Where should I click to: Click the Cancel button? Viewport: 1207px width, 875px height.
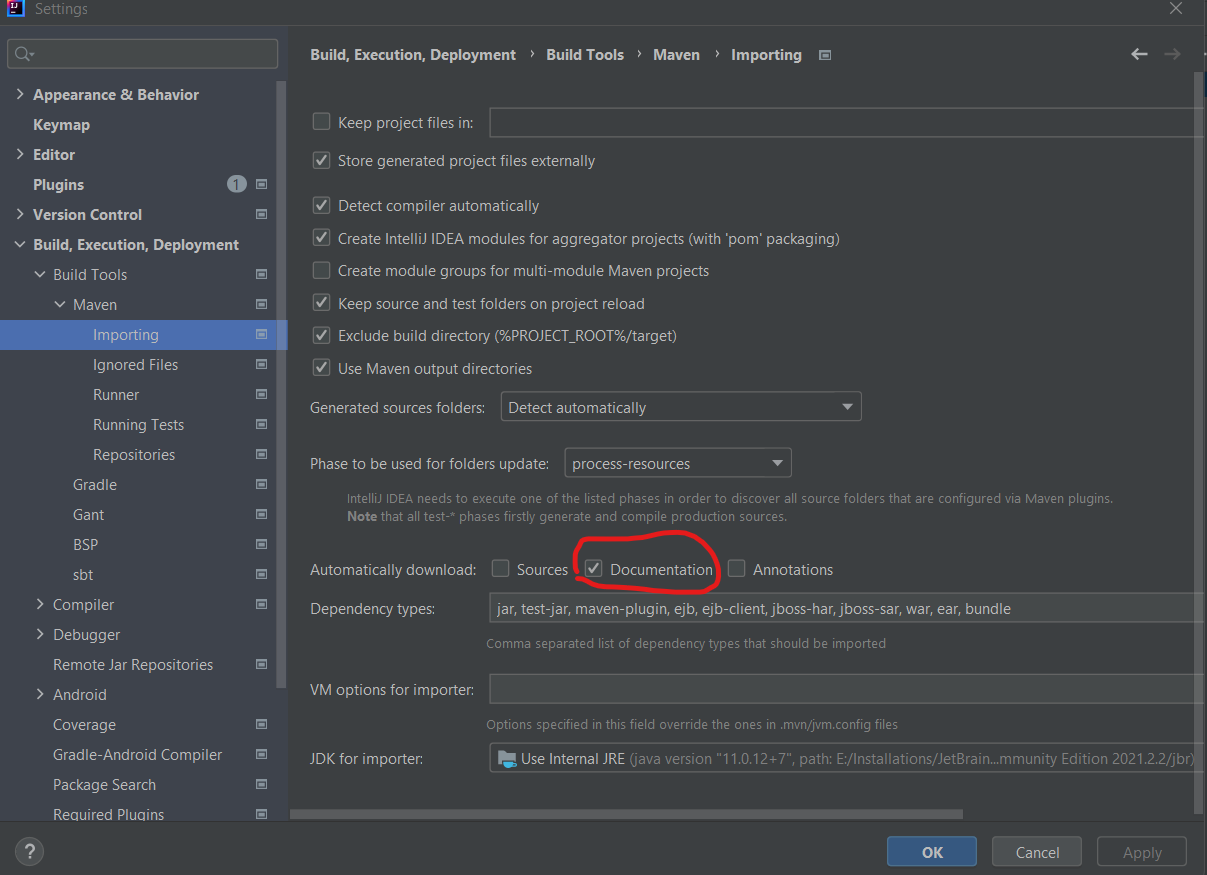click(x=1037, y=852)
